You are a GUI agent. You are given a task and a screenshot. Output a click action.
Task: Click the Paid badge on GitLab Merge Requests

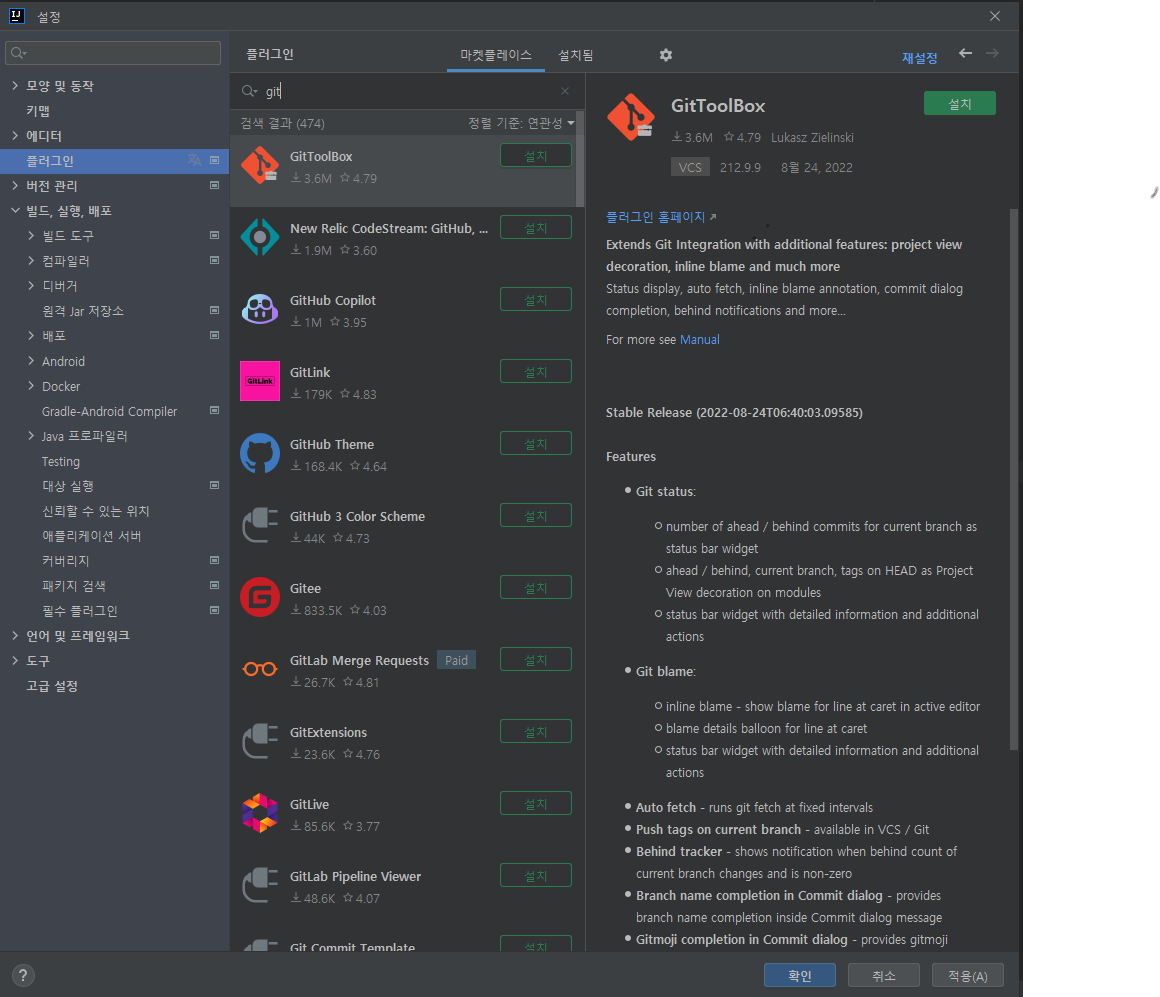click(456, 660)
